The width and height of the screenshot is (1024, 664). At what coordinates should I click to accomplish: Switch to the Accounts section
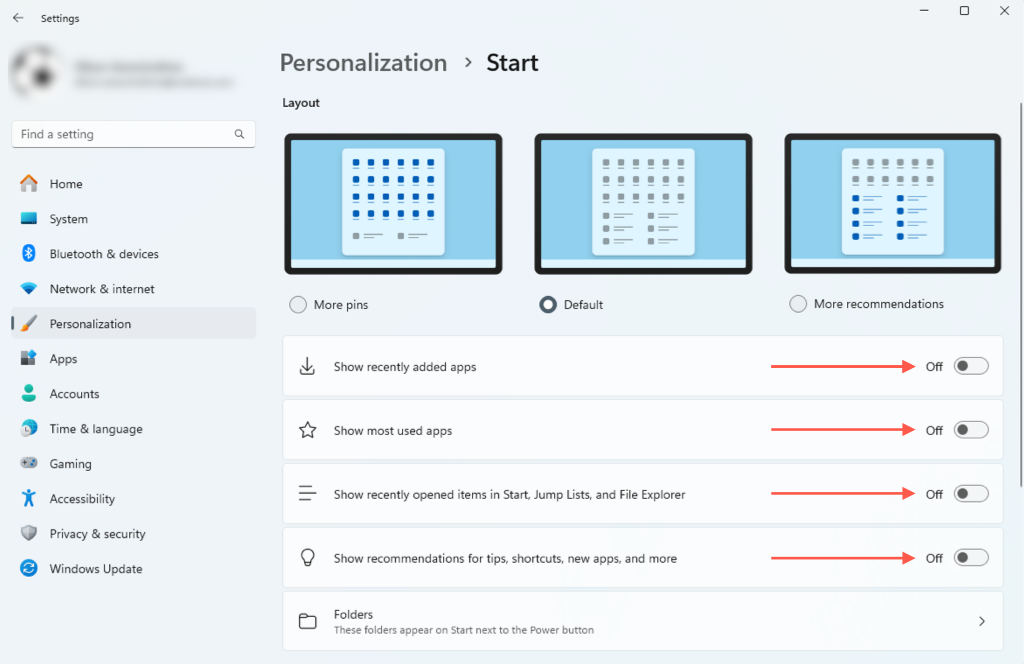pyautogui.click(x=74, y=394)
